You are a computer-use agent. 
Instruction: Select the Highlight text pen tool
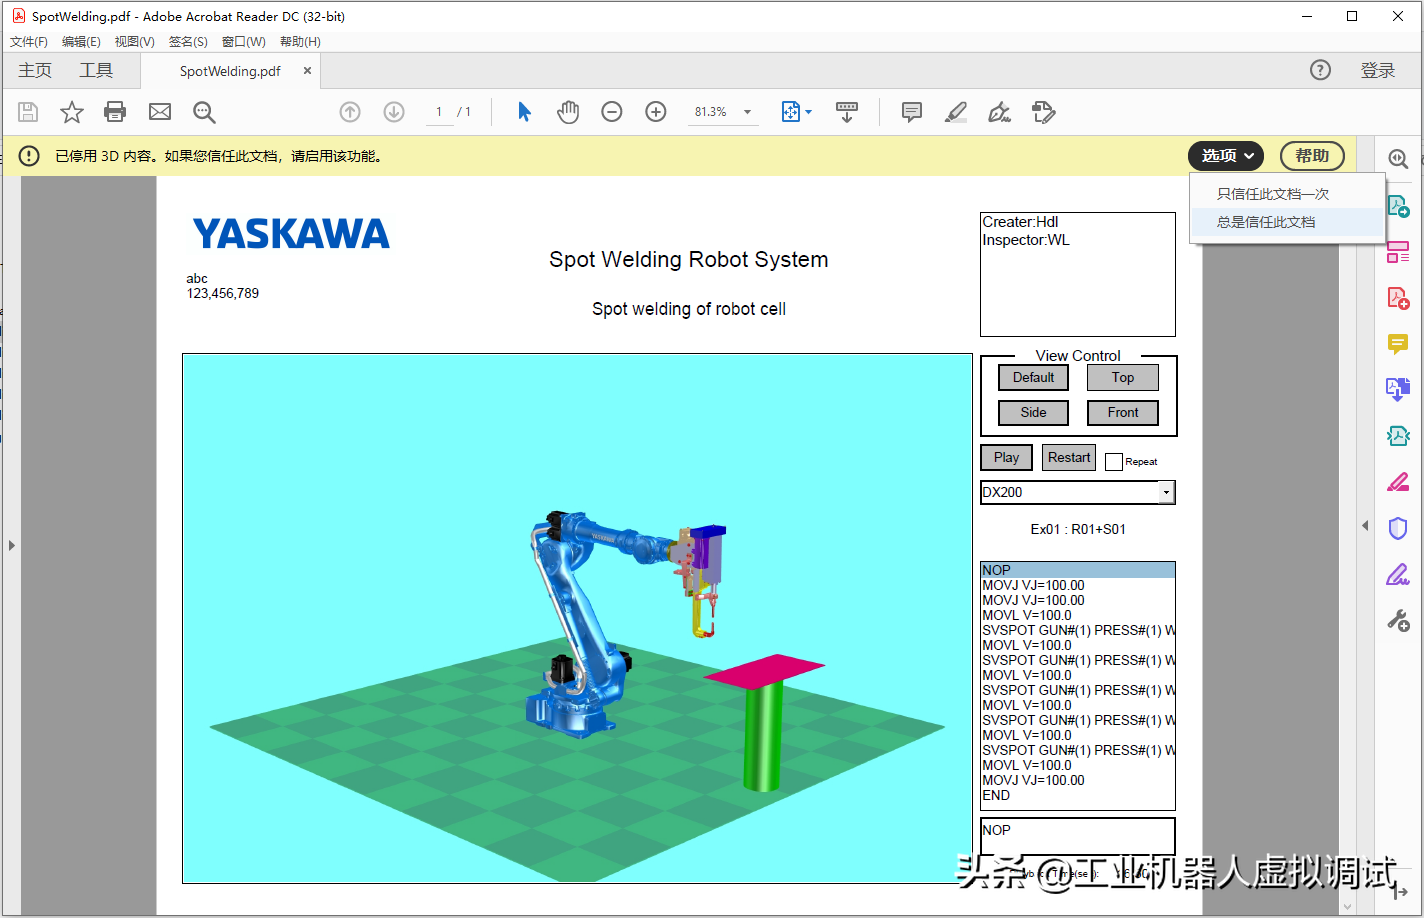(956, 112)
